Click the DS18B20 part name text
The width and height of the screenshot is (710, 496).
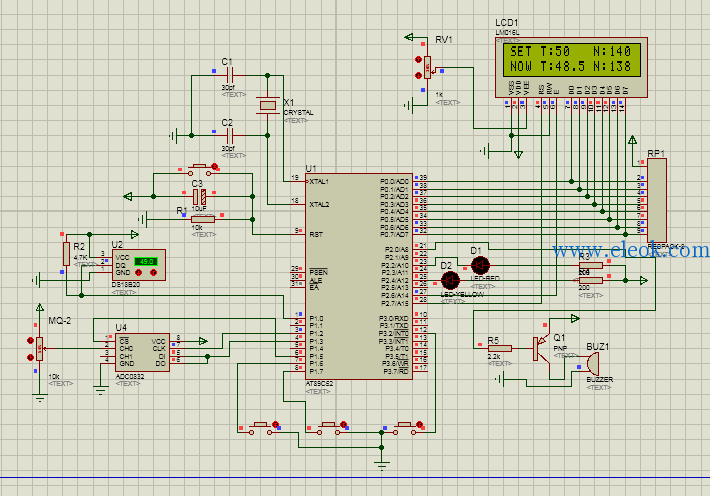125,285
